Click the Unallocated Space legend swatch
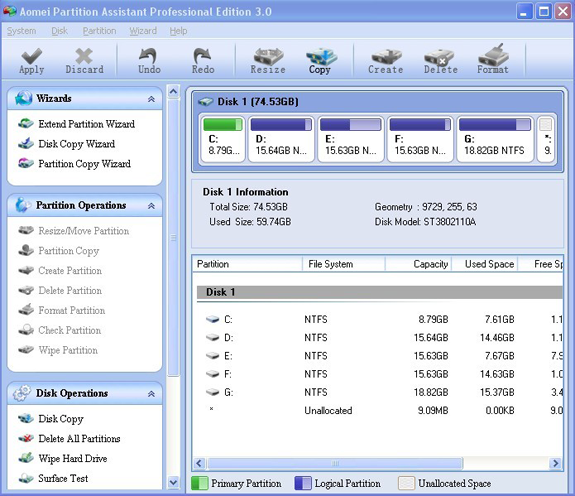 [x=406, y=483]
